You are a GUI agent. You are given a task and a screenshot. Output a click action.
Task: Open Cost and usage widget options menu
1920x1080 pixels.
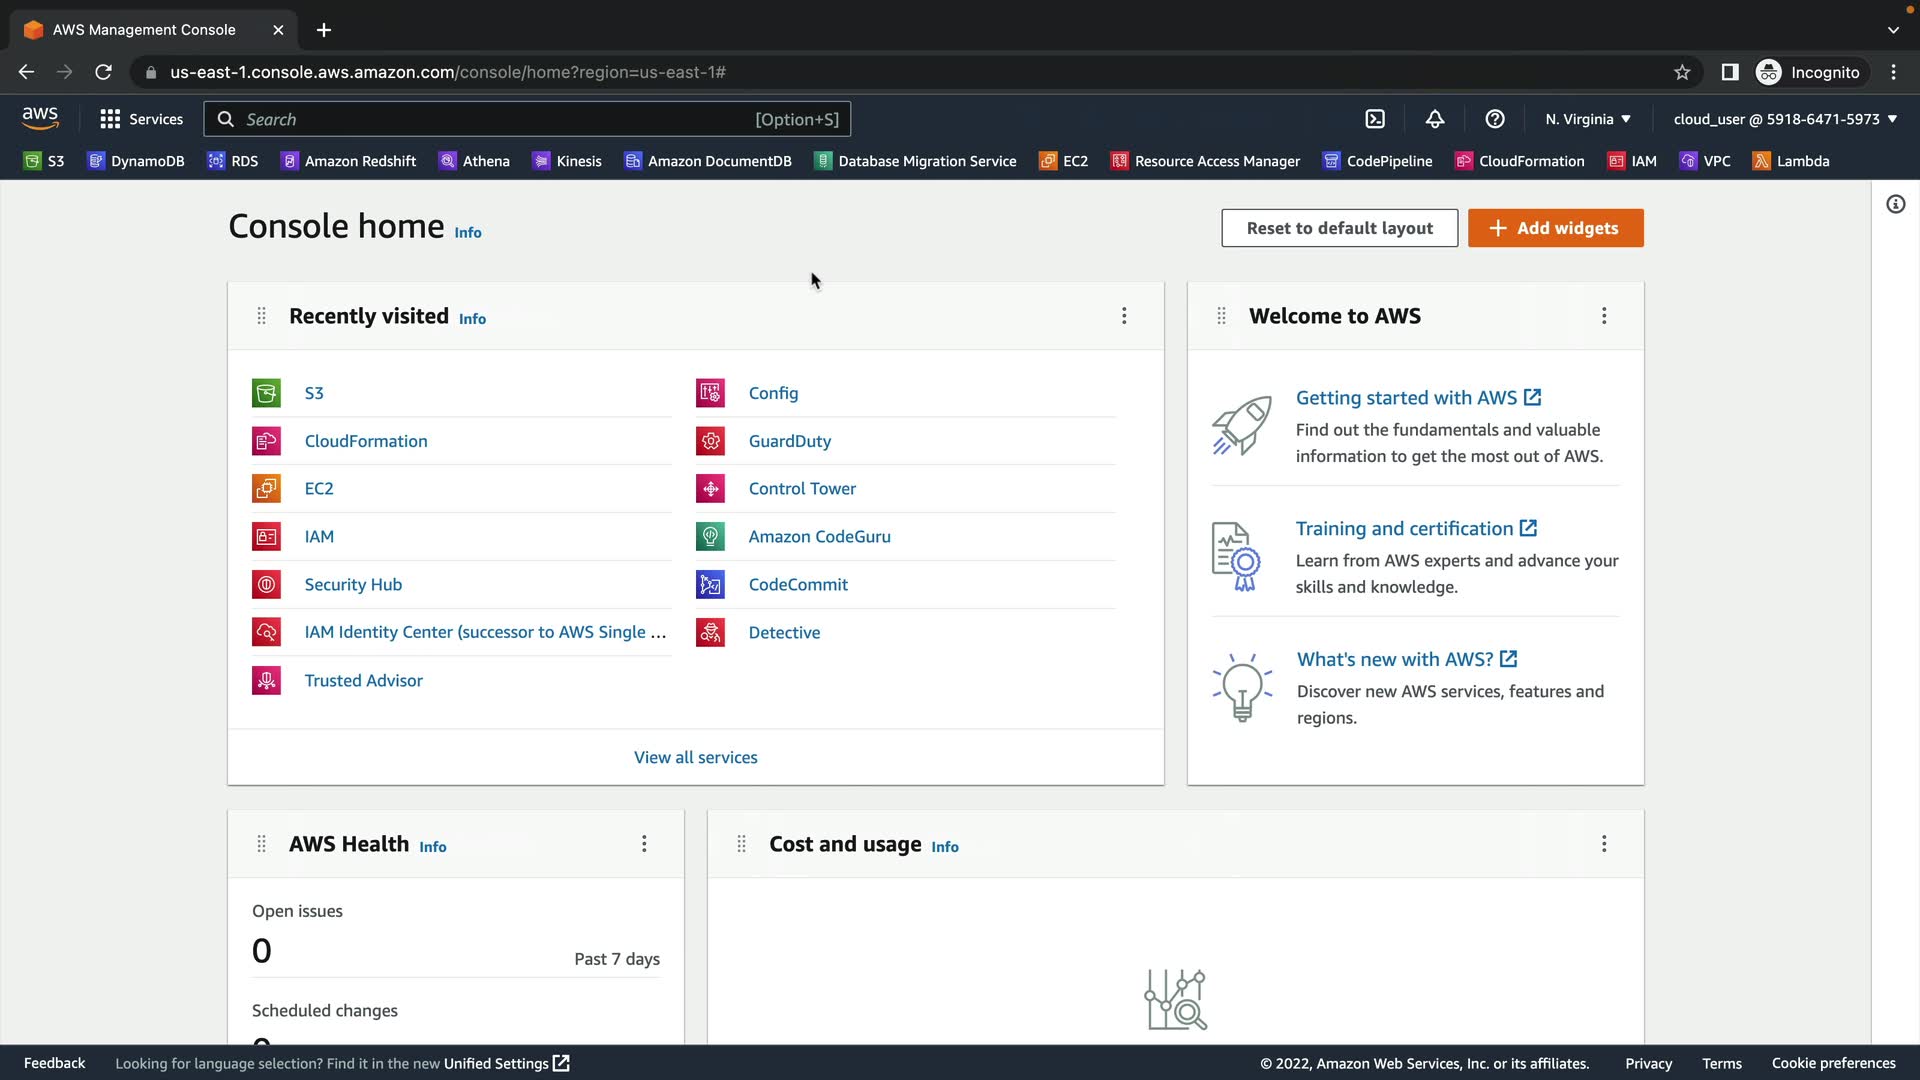[x=1604, y=844]
